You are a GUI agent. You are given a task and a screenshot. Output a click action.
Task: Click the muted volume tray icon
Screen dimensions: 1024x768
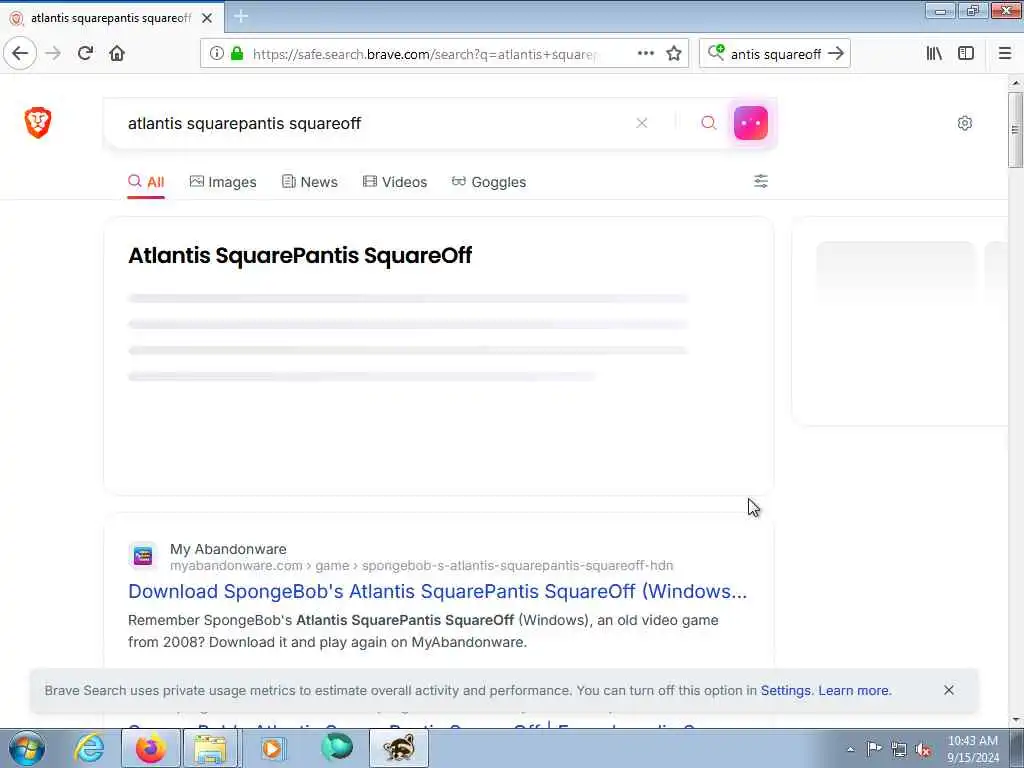923,749
